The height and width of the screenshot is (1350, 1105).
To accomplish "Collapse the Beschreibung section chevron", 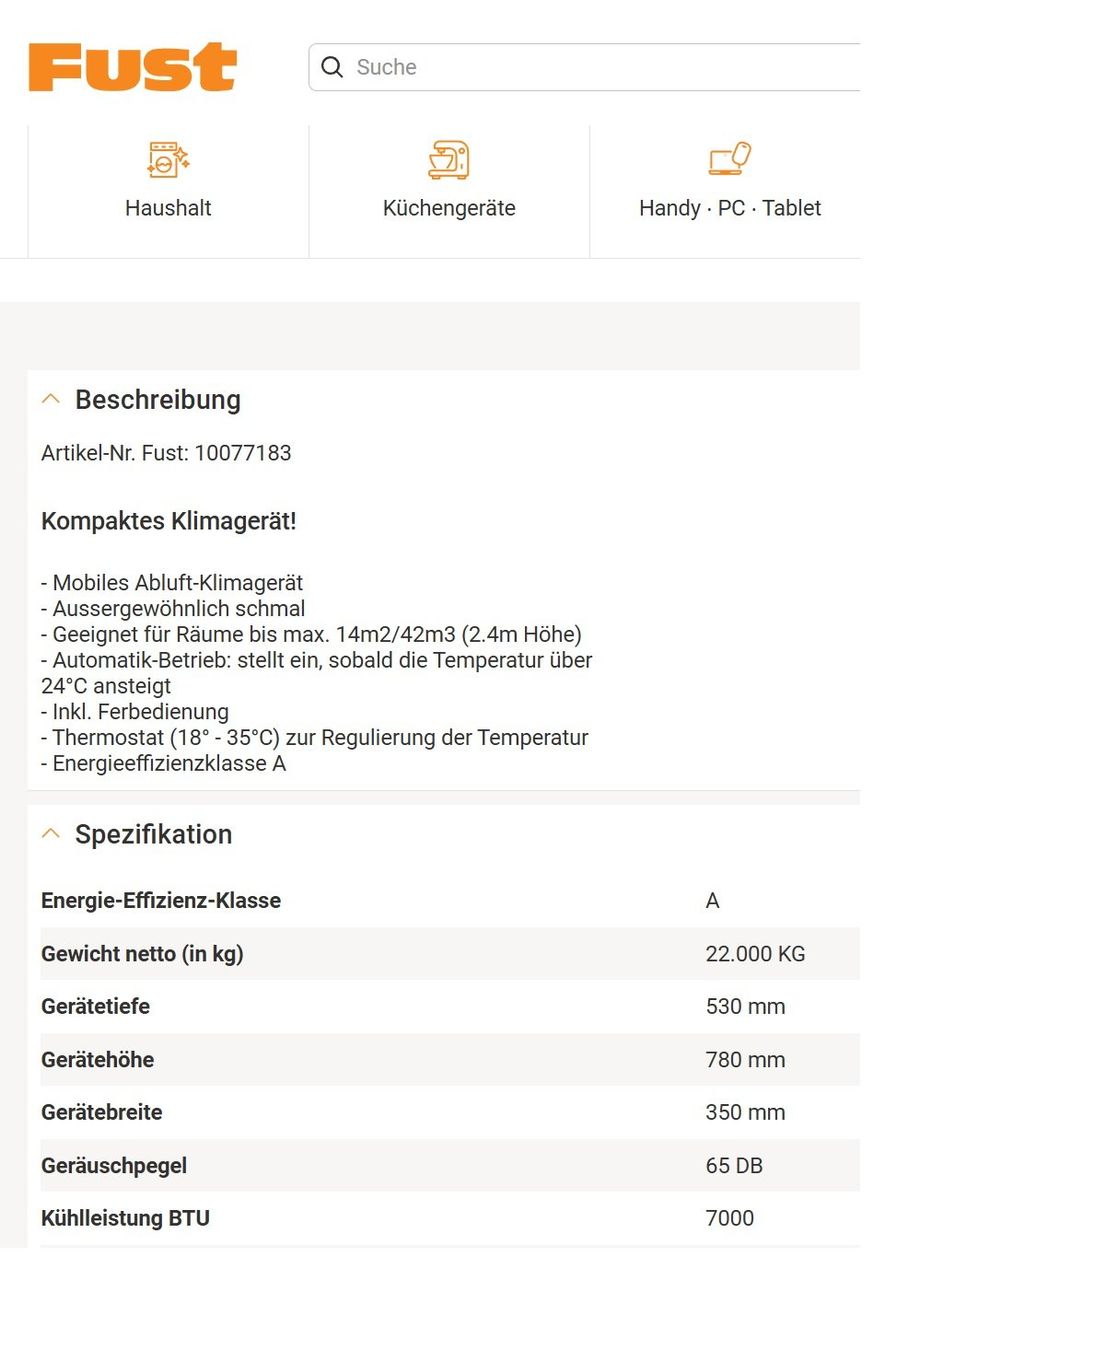I will click(51, 399).
